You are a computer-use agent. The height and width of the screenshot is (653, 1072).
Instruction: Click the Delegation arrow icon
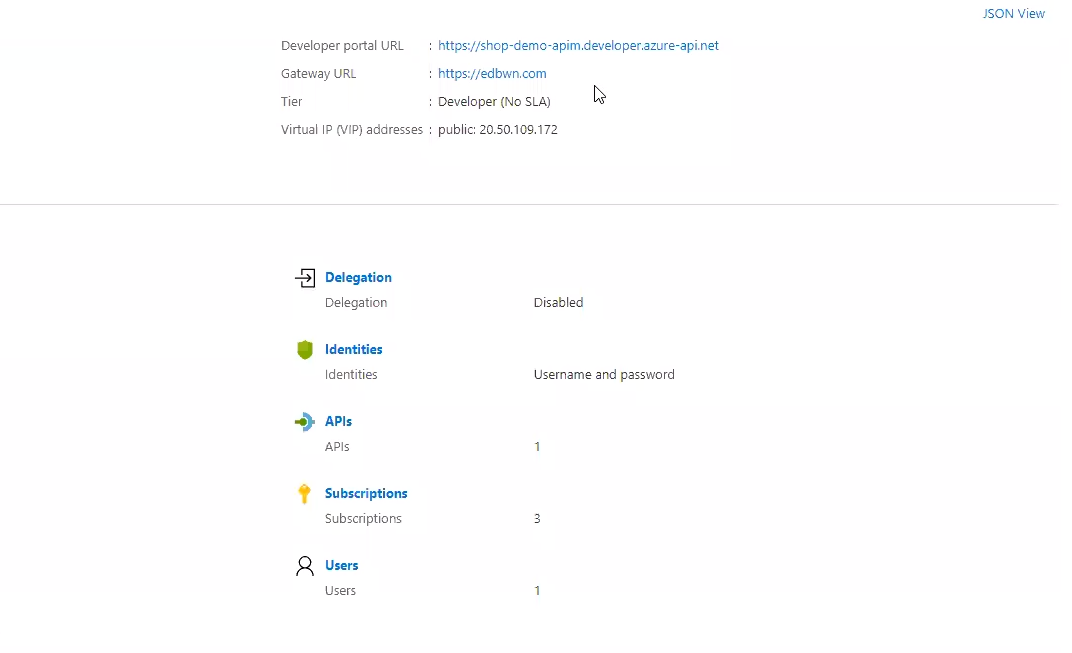pyautogui.click(x=305, y=278)
